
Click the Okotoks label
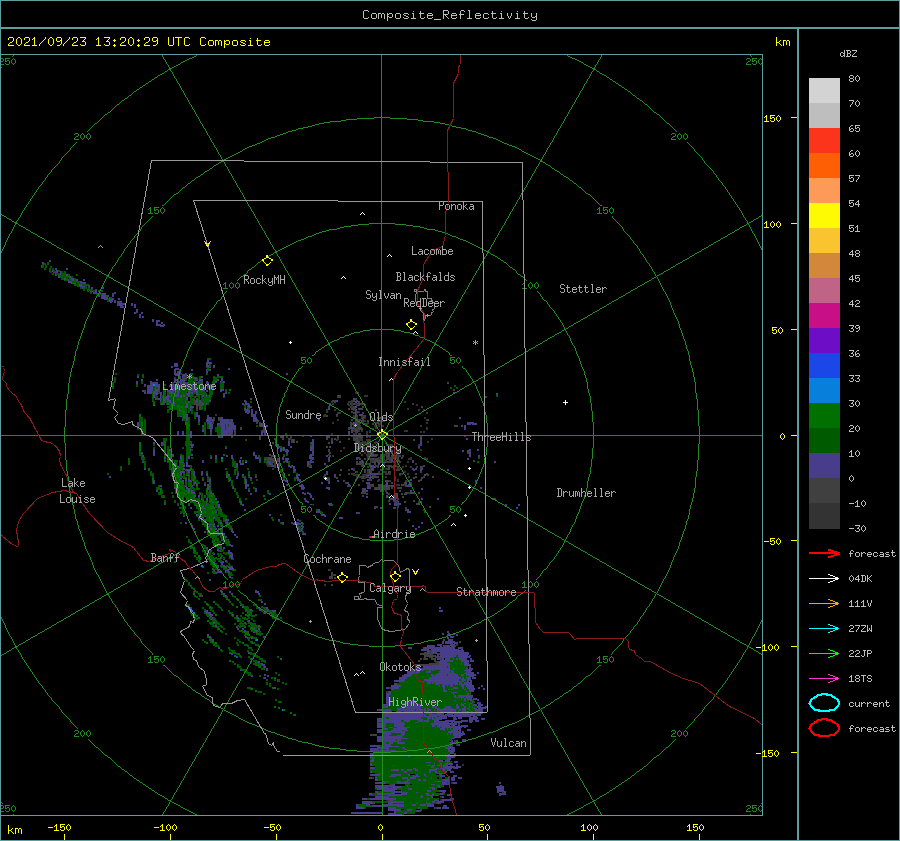(400, 667)
